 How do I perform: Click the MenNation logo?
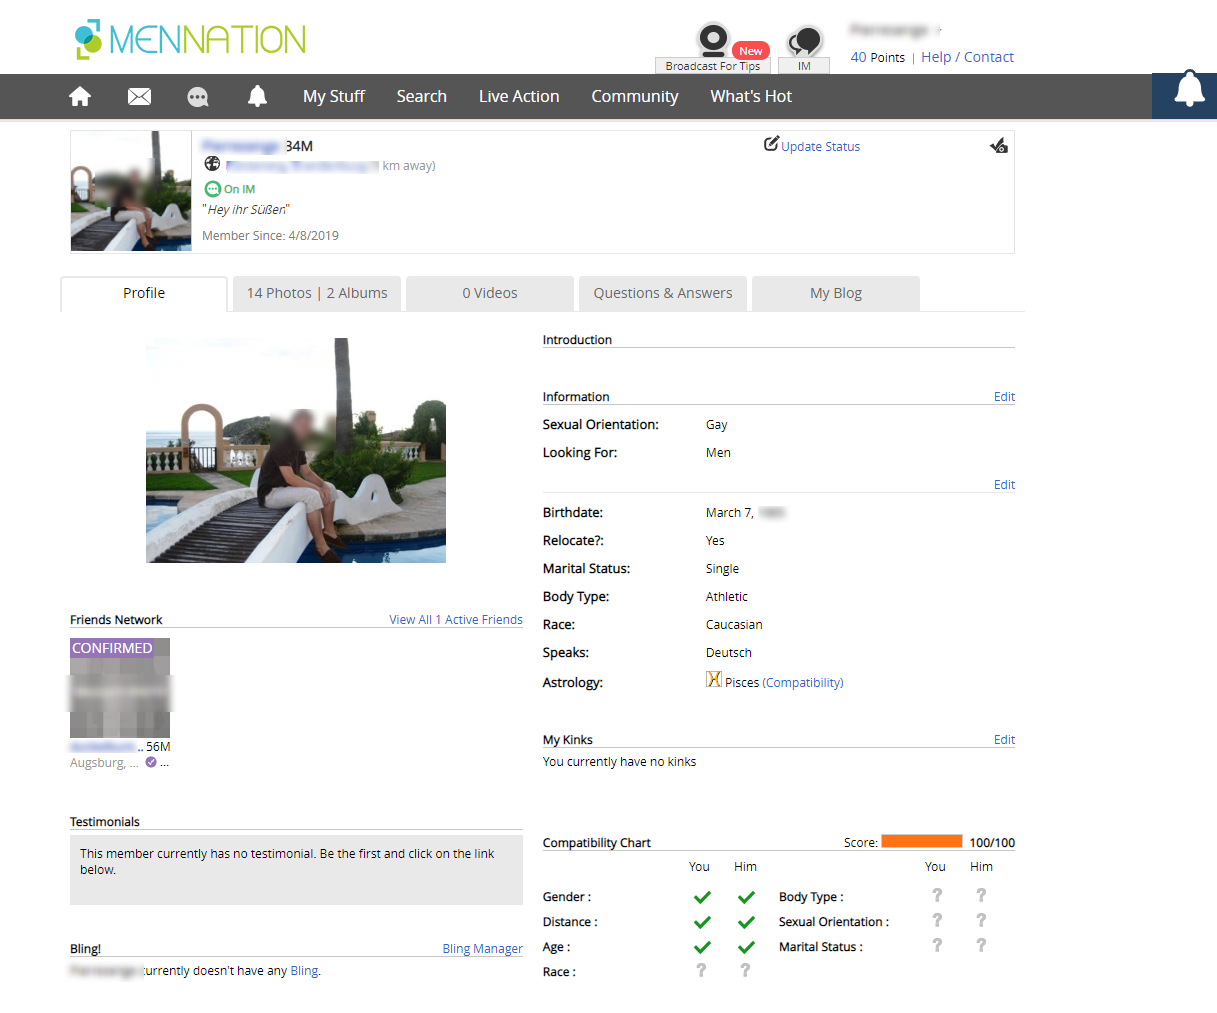pyautogui.click(x=190, y=39)
